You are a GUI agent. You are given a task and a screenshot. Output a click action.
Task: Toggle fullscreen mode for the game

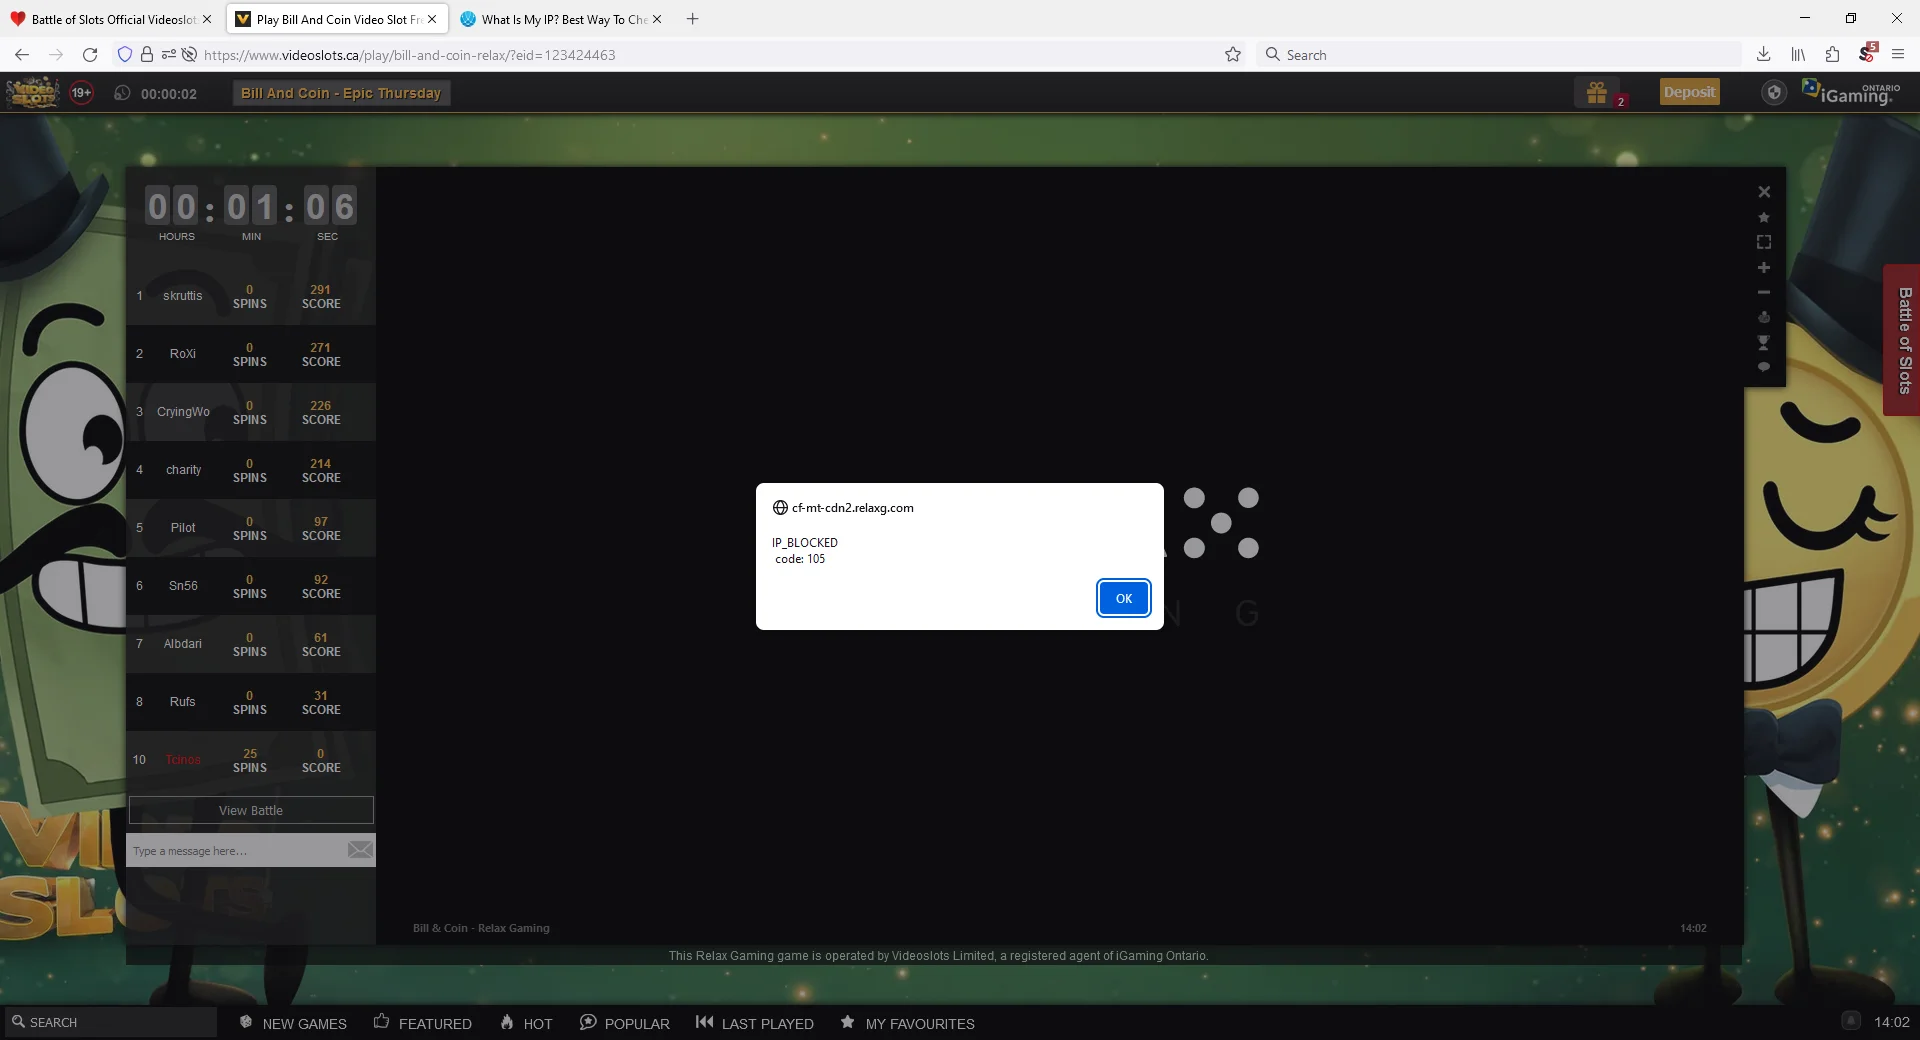coord(1764,242)
